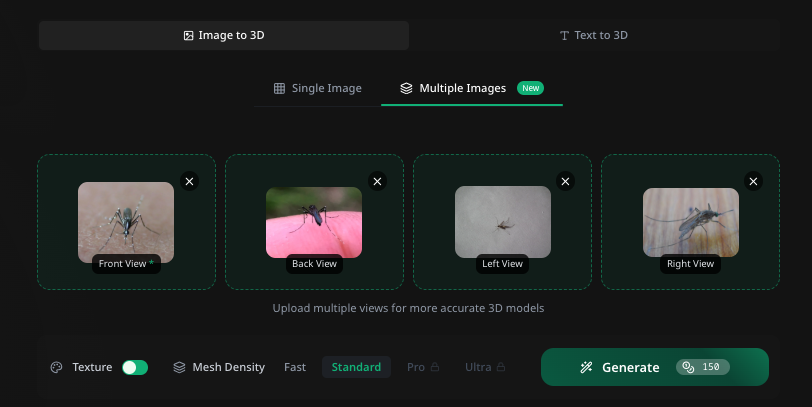The image size is (812, 407).
Task: Click the lock icon beside Ultra
Action: 500,367
